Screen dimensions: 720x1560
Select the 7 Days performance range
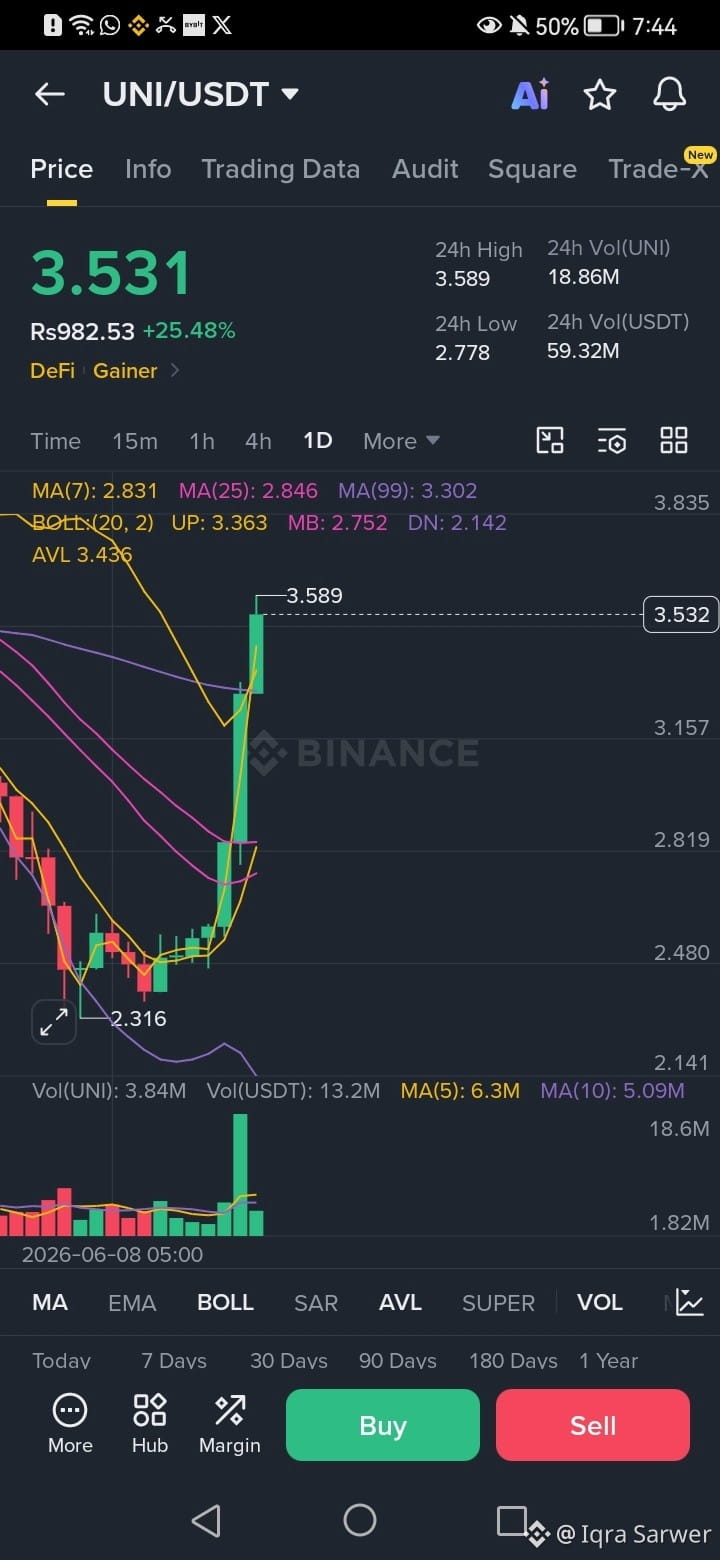[x=174, y=1360]
